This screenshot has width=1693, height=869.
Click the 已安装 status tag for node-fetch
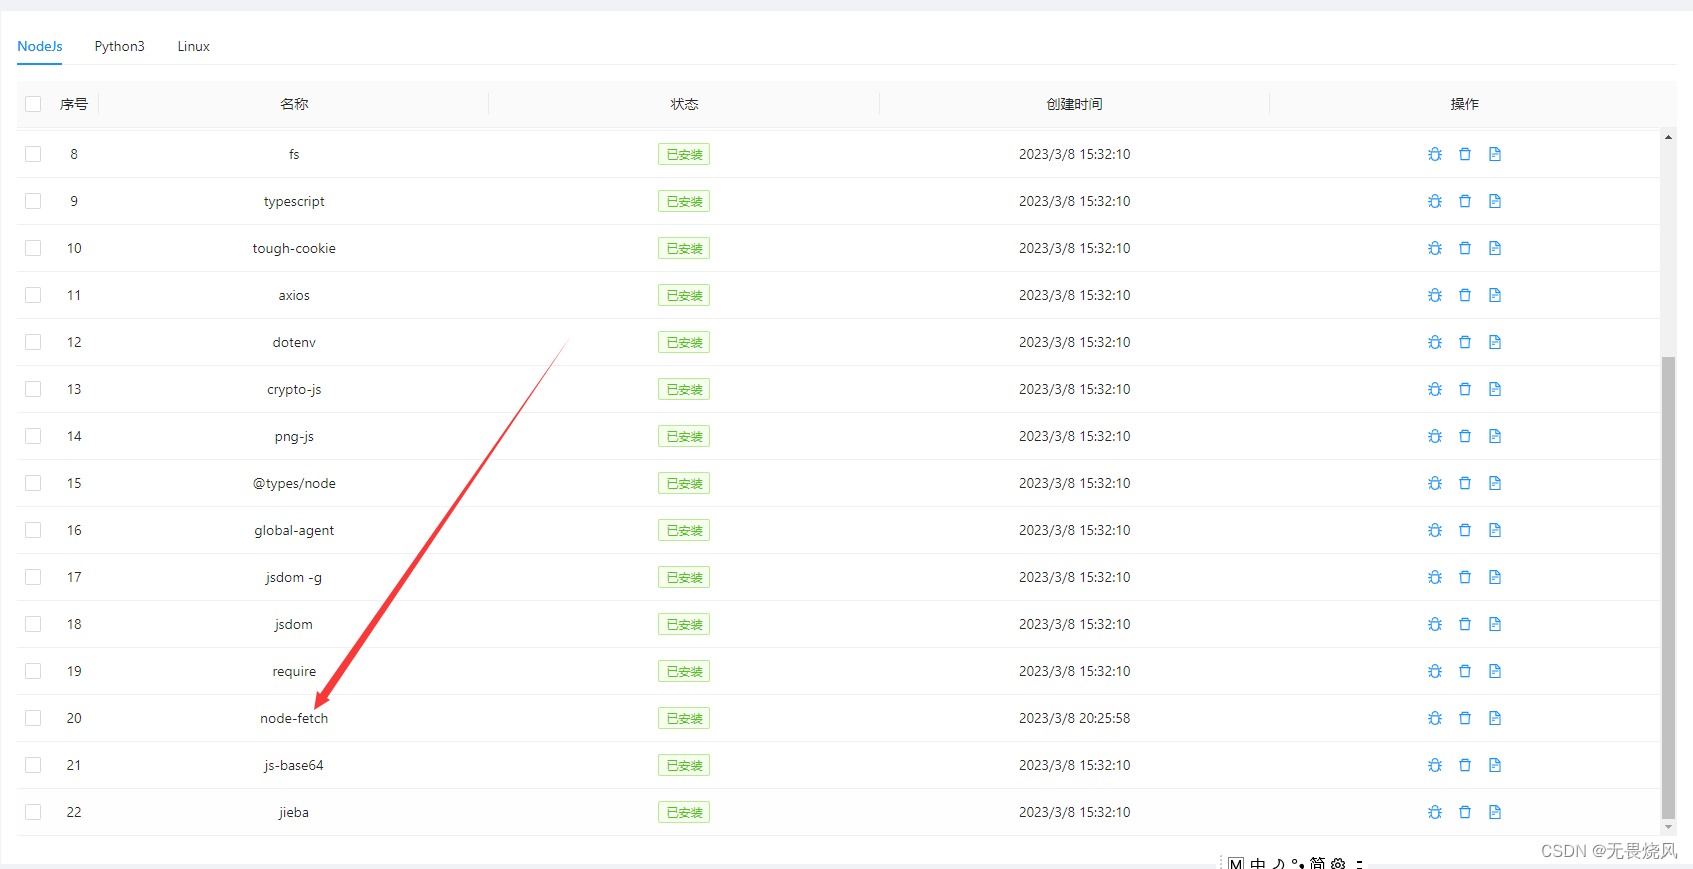pyautogui.click(x=684, y=718)
